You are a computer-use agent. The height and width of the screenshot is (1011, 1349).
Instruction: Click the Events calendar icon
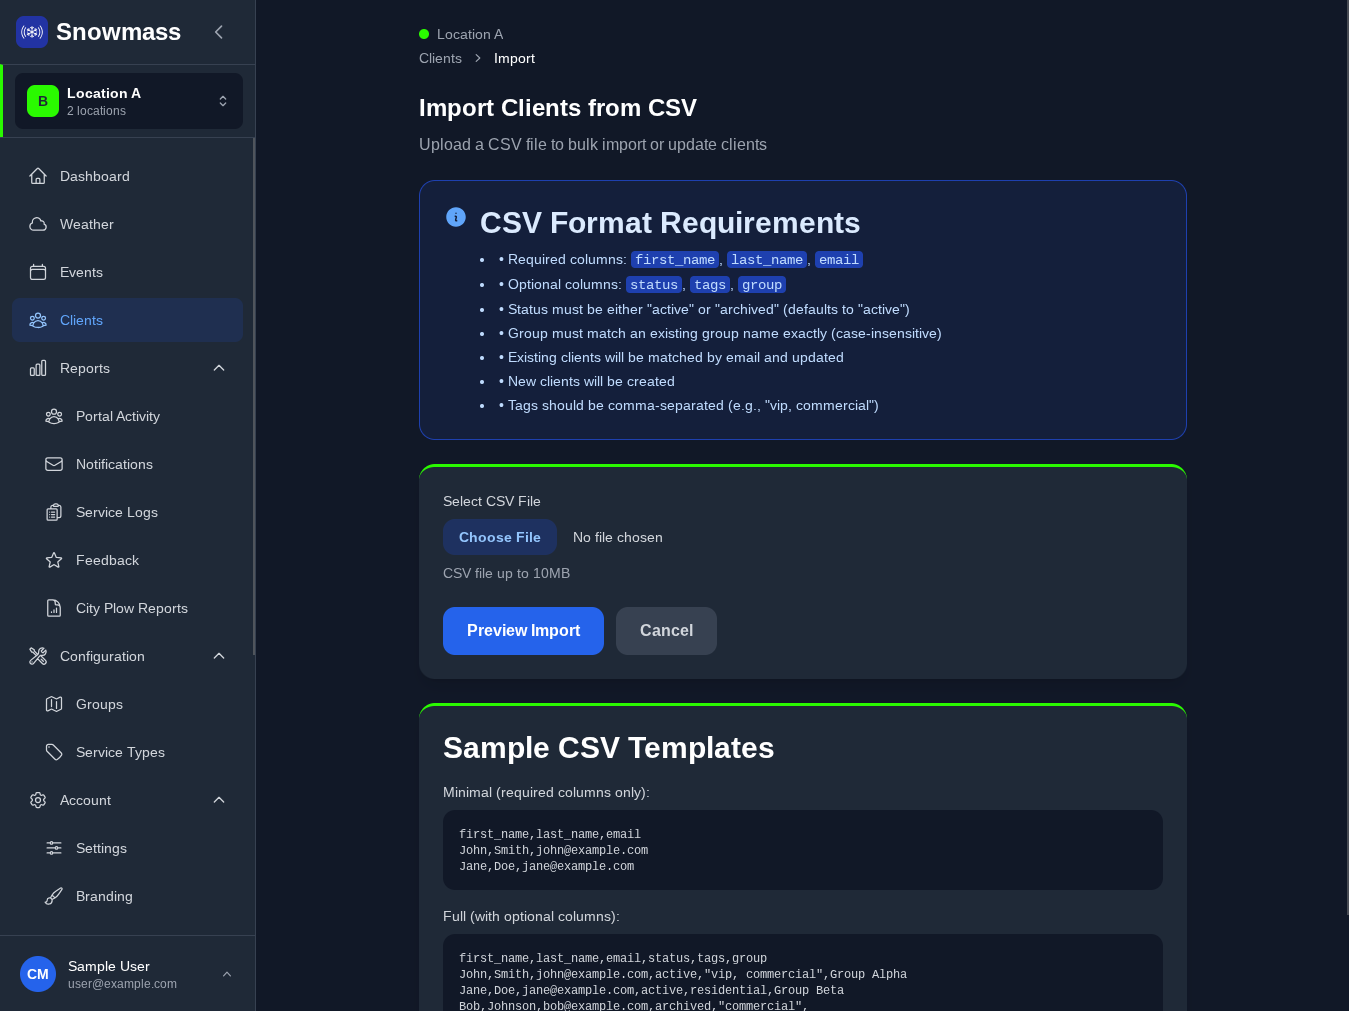[38, 272]
